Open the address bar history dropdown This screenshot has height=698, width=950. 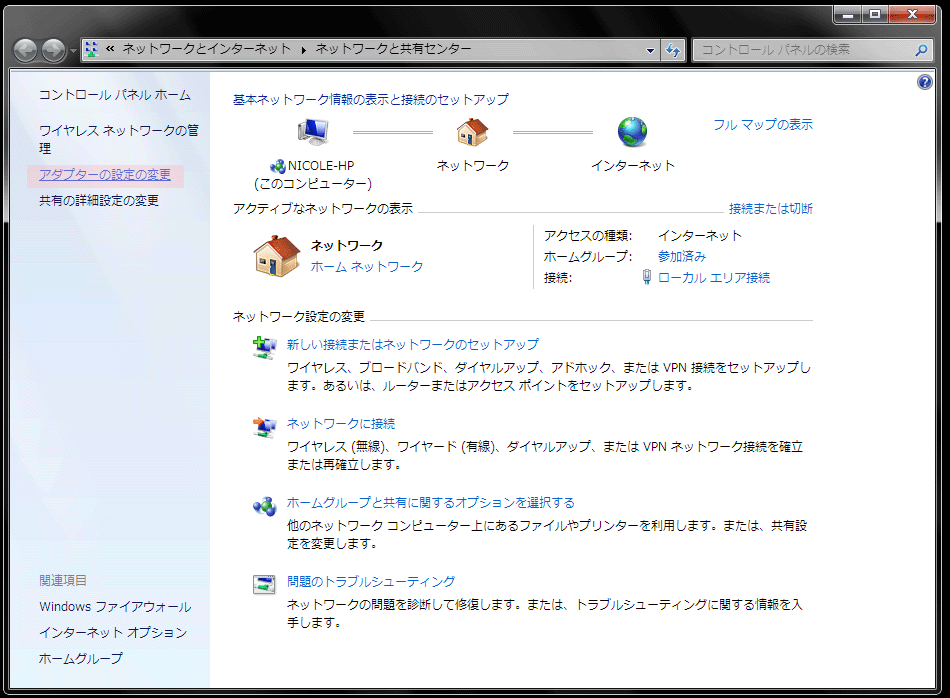click(650, 50)
